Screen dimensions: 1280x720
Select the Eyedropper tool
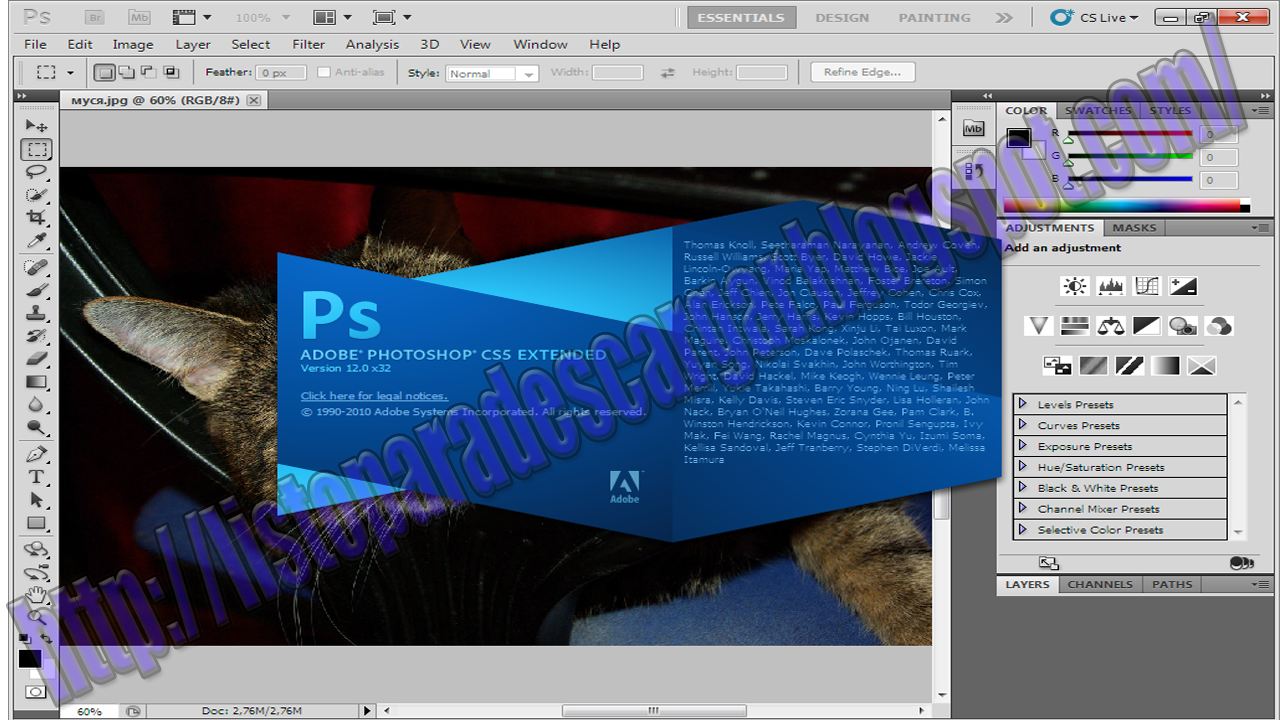(x=36, y=242)
